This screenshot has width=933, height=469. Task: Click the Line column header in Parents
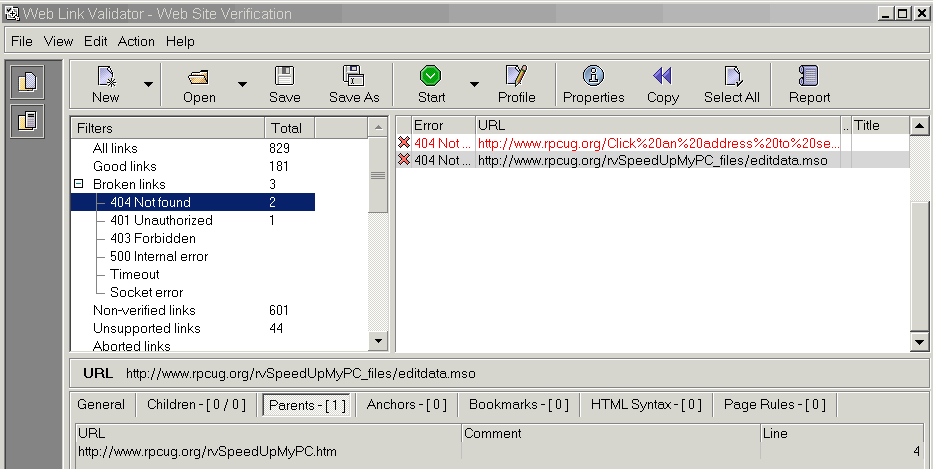(841, 433)
